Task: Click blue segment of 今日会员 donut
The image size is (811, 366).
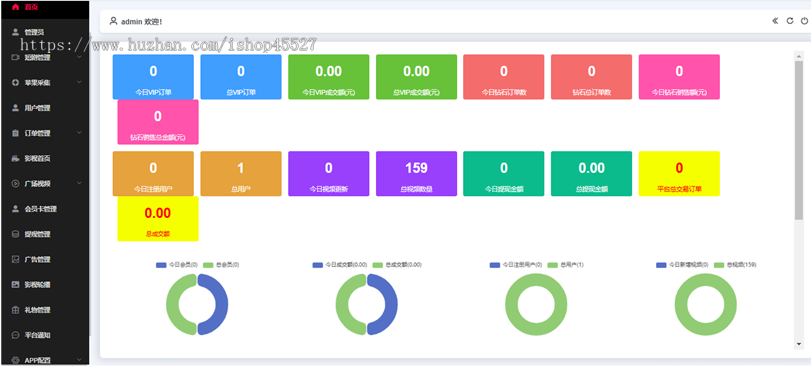Action: (221, 304)
